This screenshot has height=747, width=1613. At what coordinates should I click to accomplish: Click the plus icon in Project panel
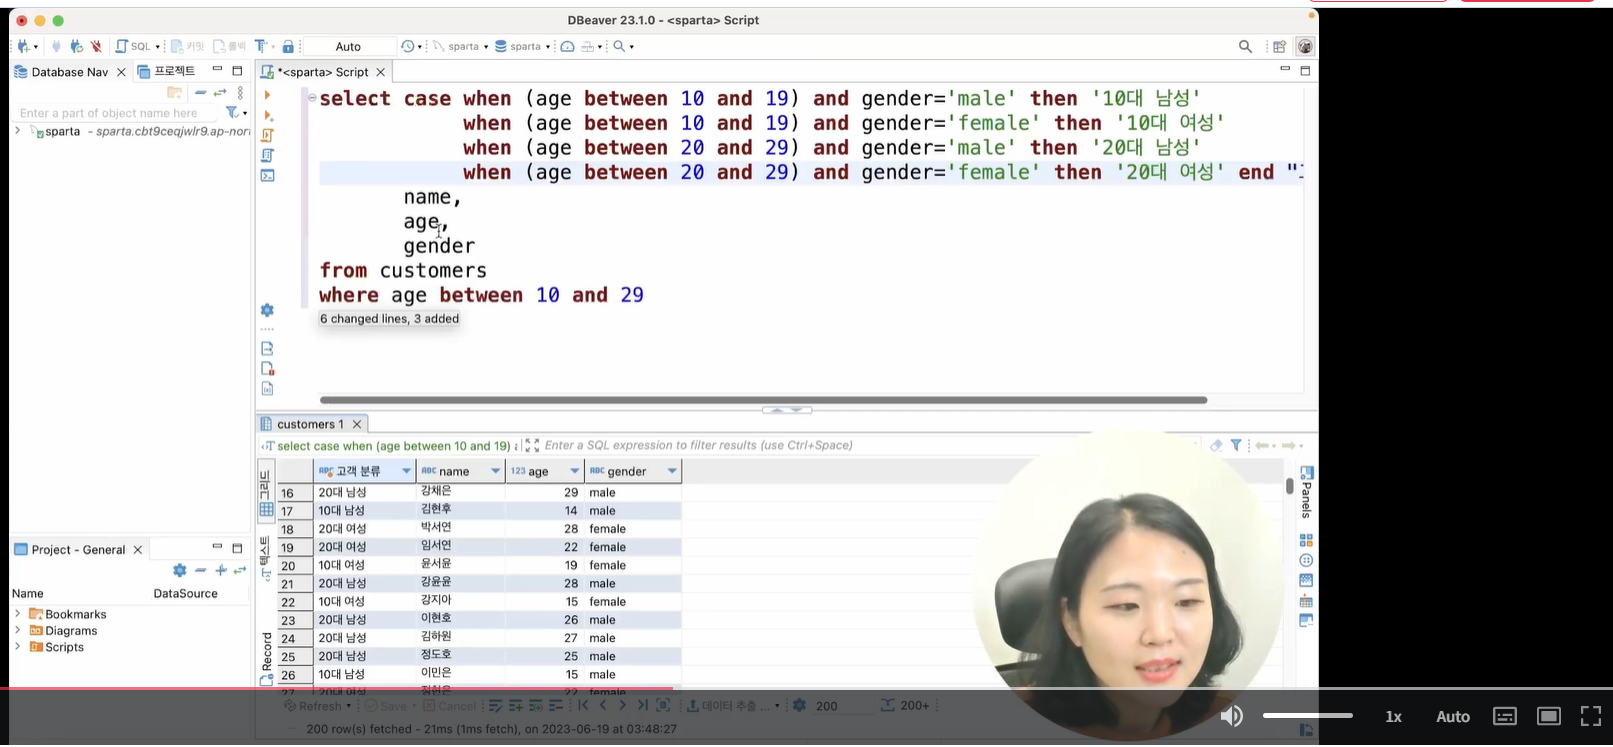coord(221,570)
